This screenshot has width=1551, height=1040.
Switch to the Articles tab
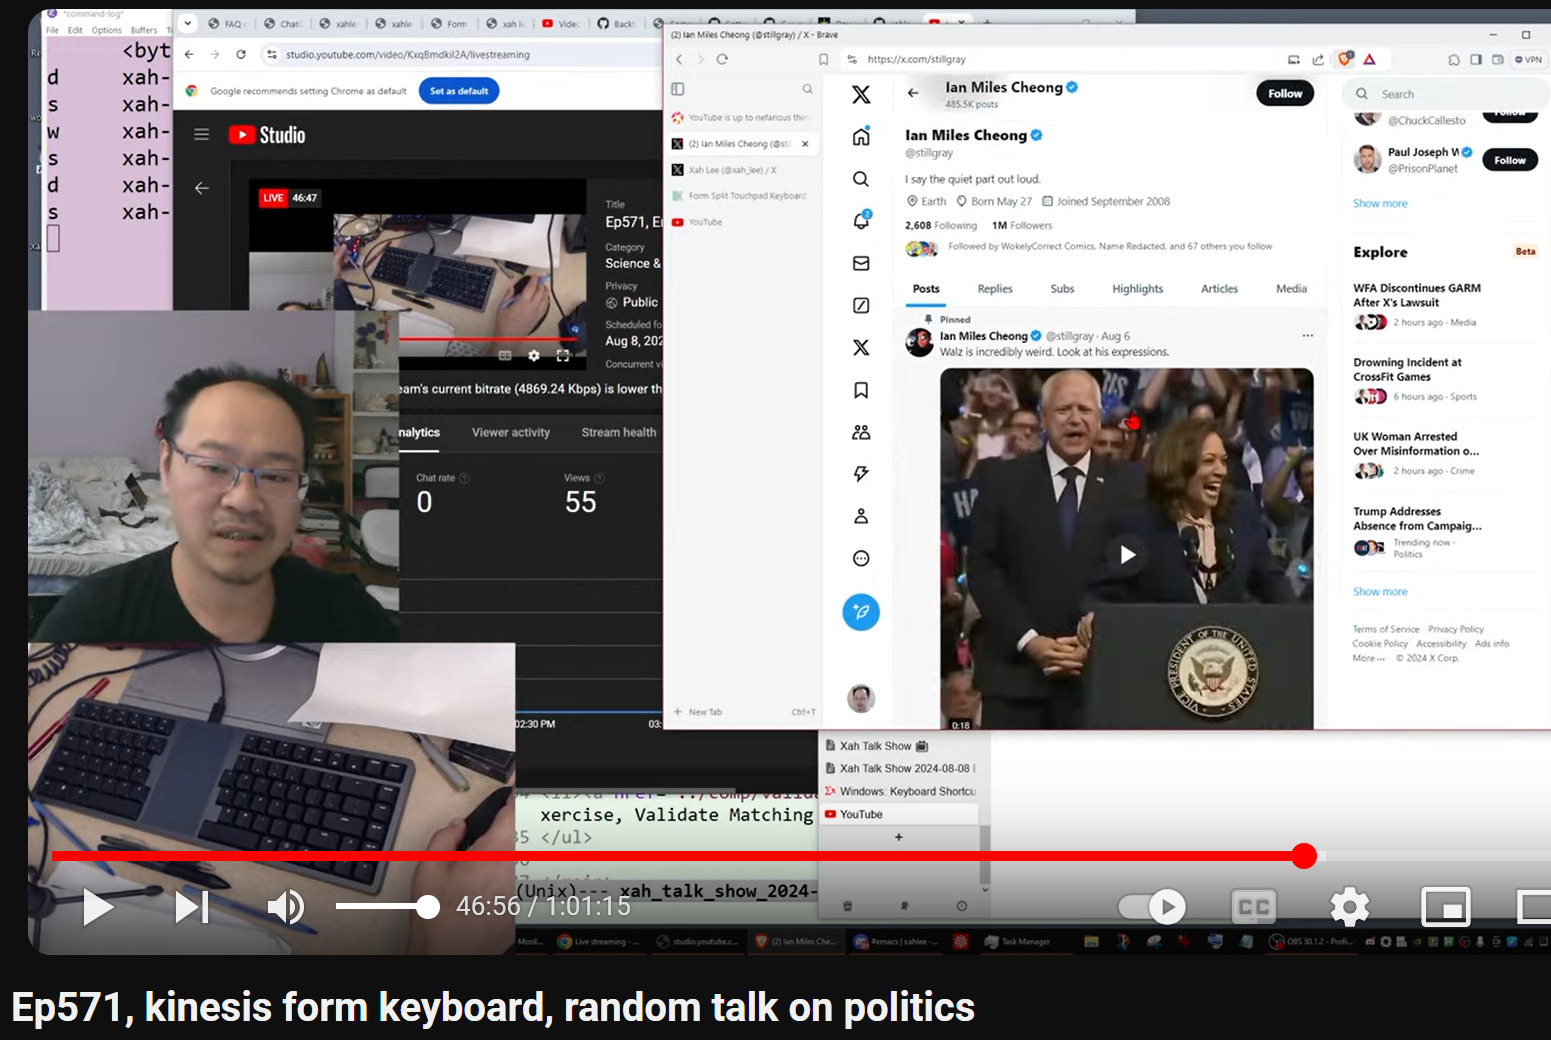coord(1219,289)
